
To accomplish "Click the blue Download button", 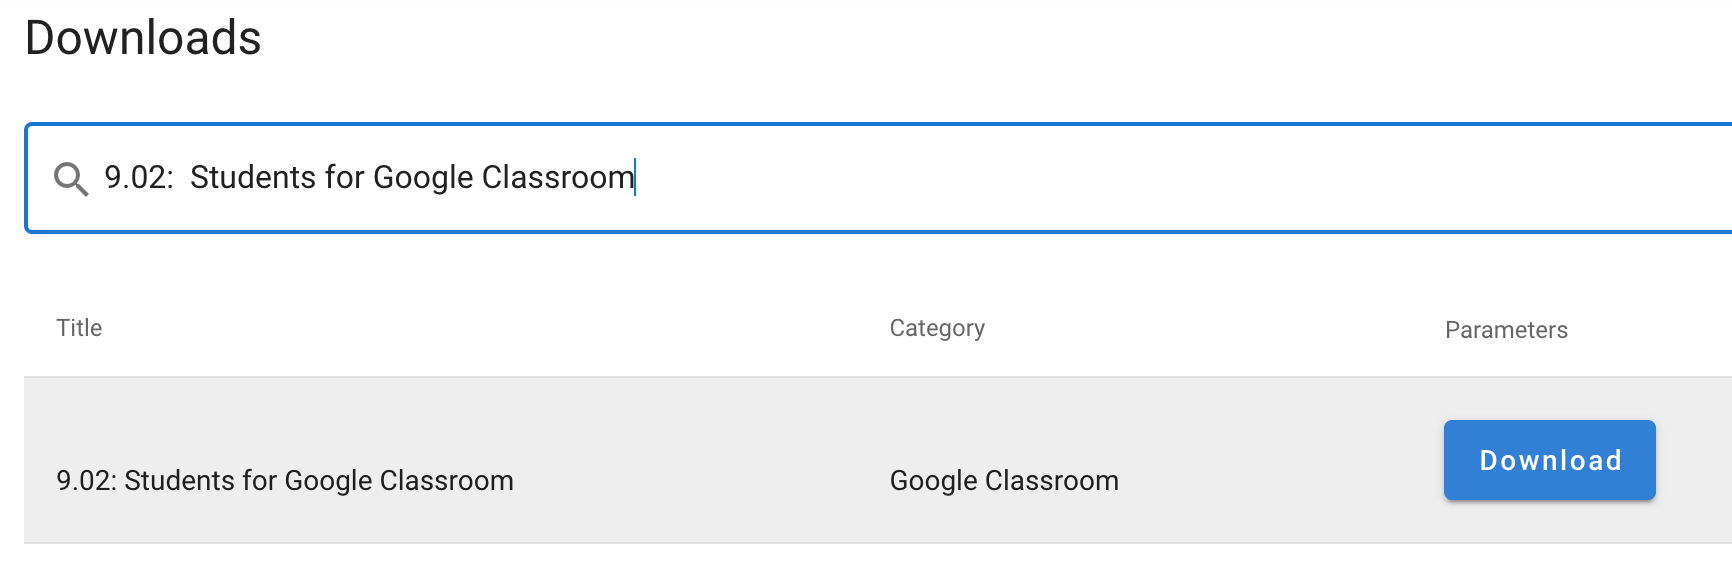I will pyautogui.click(x=1549, y=460).
